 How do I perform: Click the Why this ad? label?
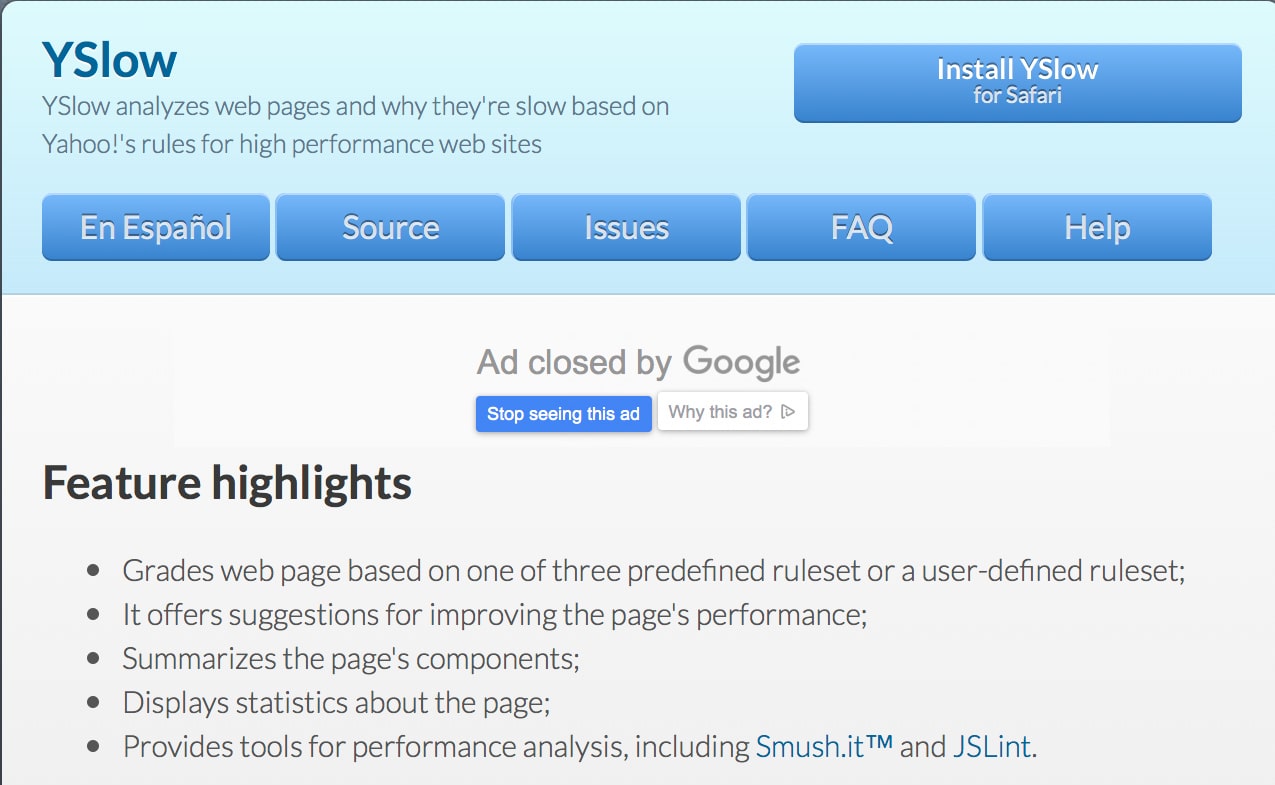722,410
